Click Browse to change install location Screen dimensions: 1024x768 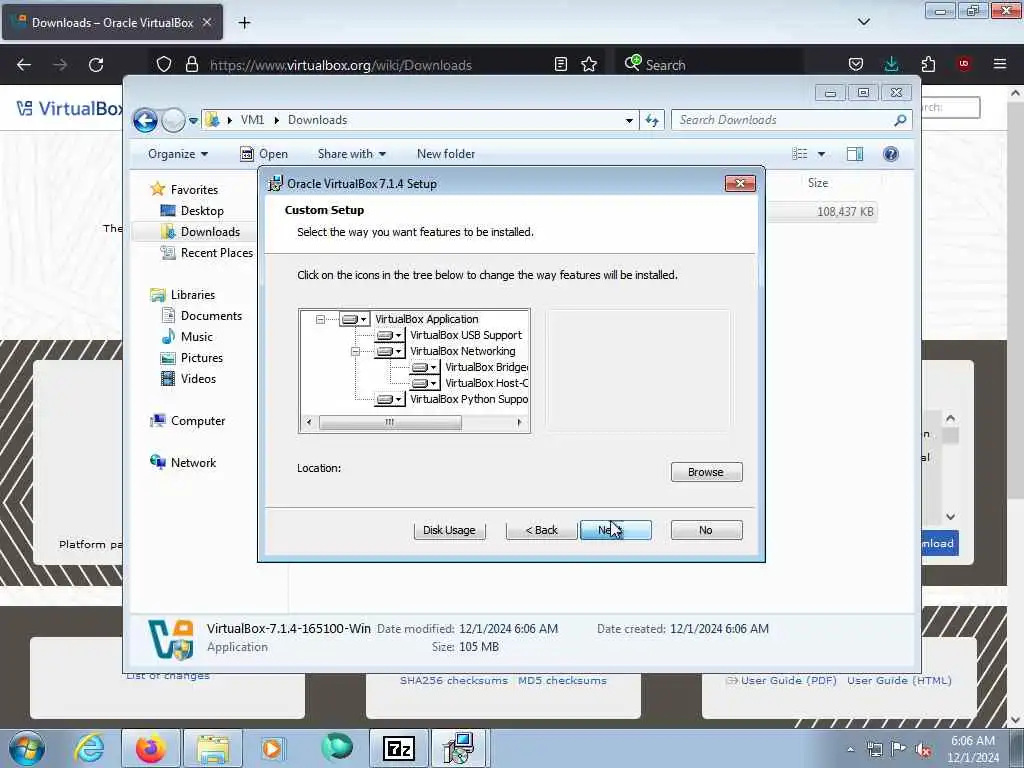pyautogui.click(x=706, y=472)
